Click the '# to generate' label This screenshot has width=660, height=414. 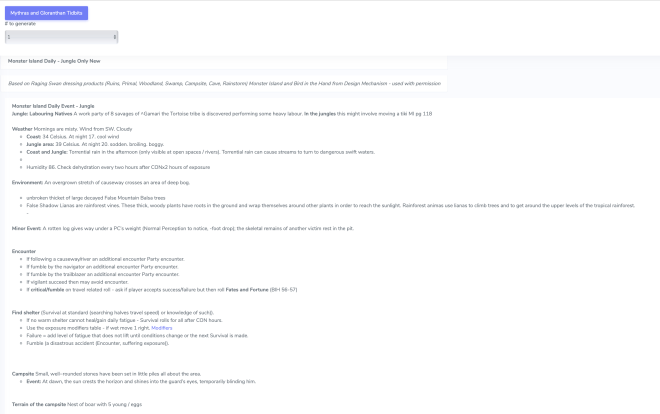(15, 23)
